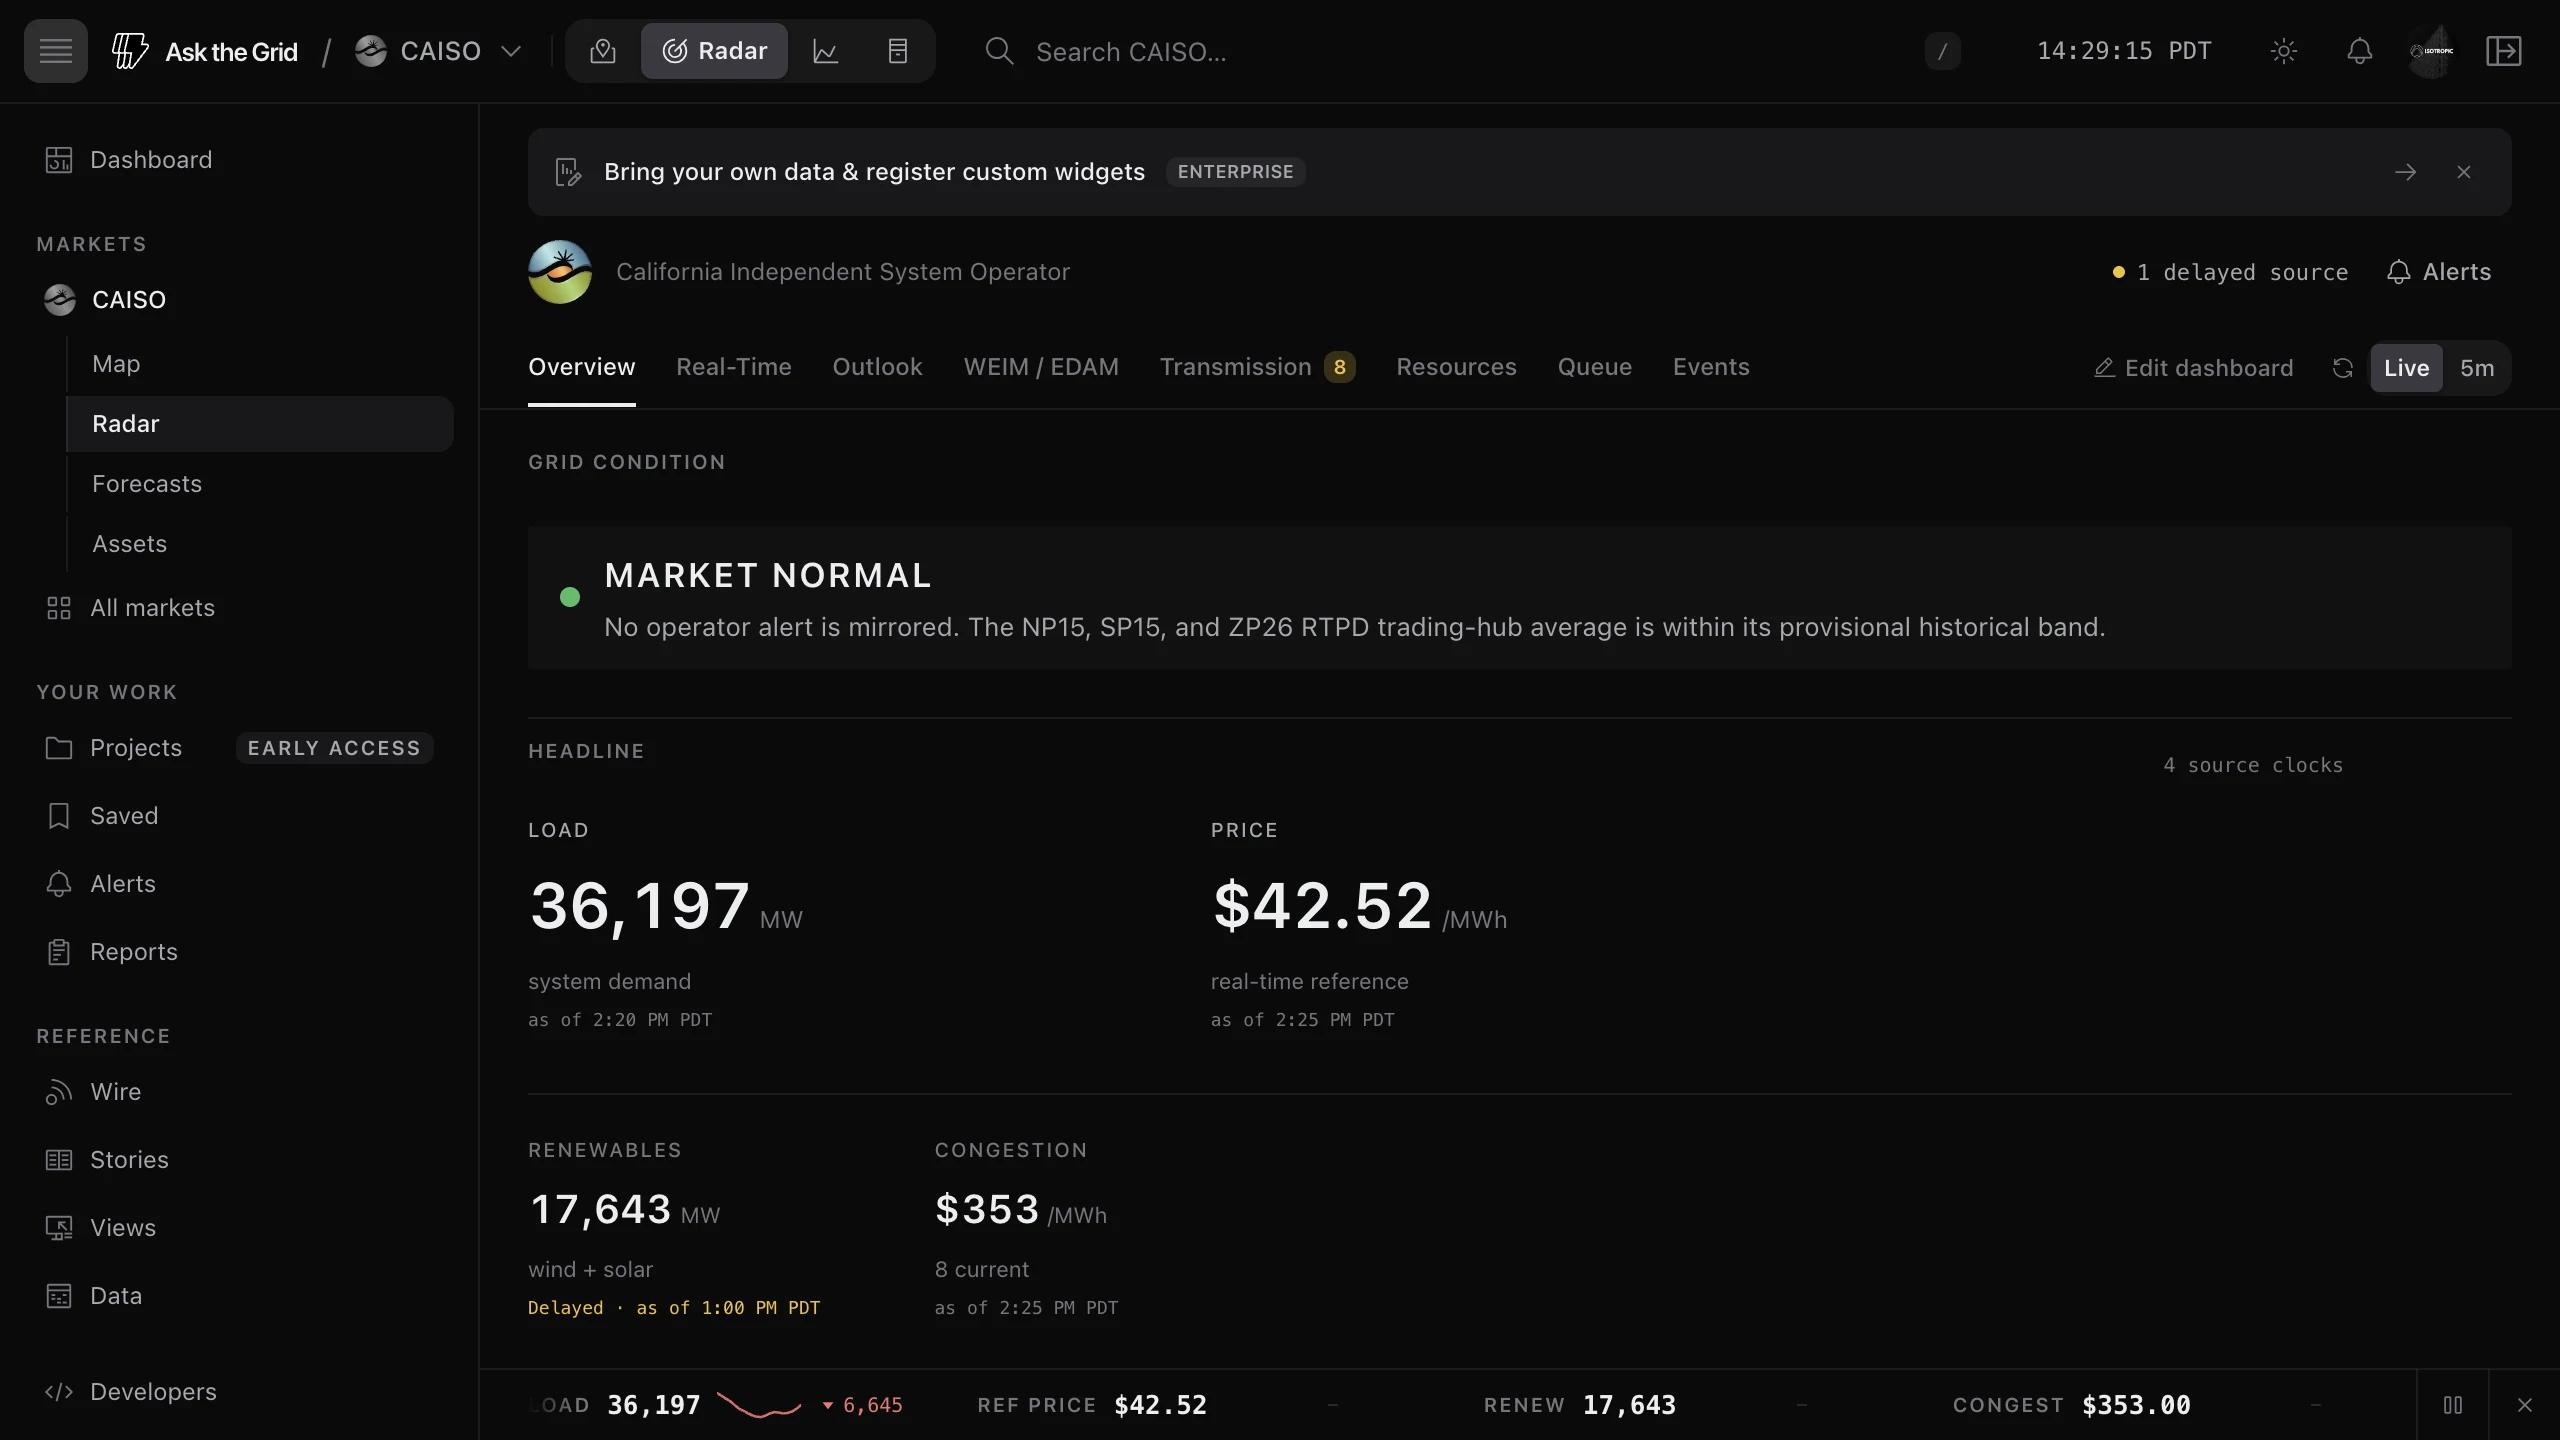
Task: Collapse sidebar with hamburger menu button
Action: pos(56,51)
